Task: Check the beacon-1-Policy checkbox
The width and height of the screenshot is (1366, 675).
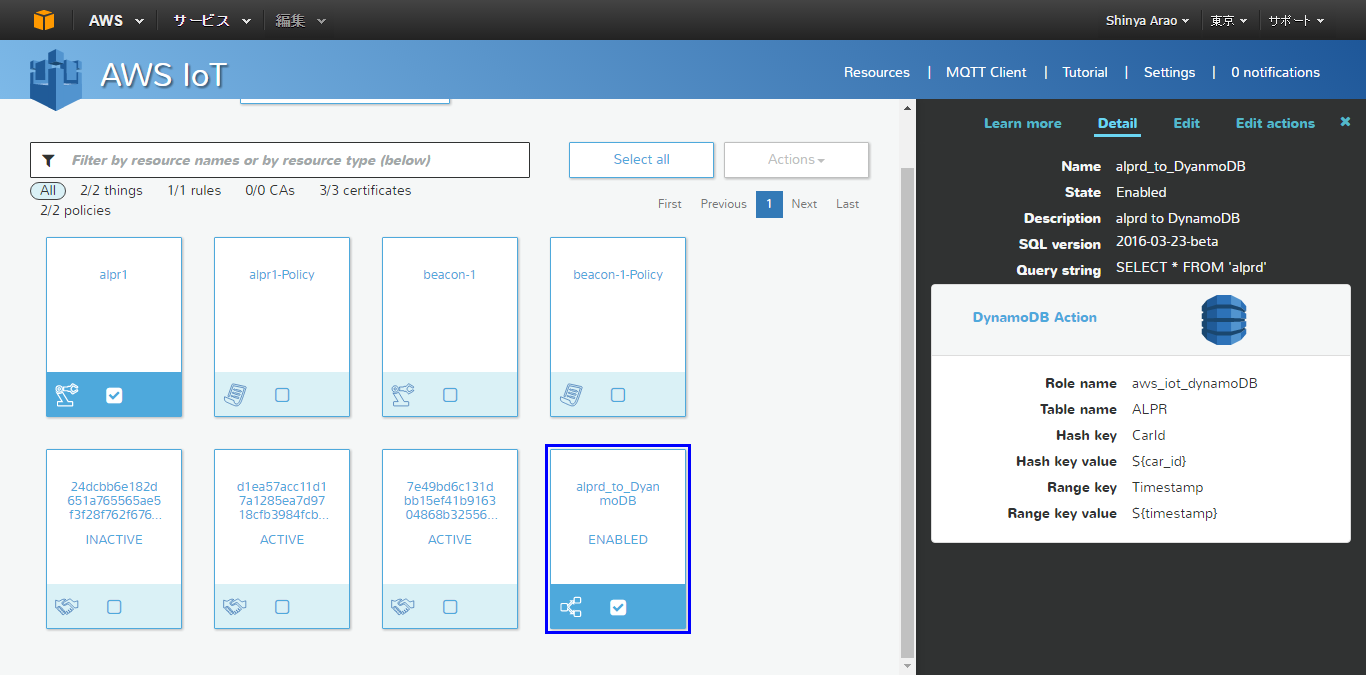Action: point(618,395)
